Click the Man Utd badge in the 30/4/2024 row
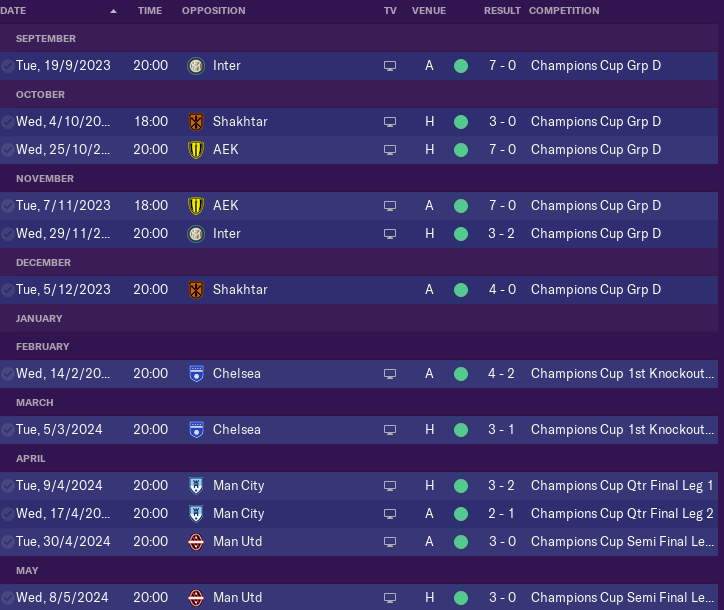The image size is (724, 610). tap(196, 542)
